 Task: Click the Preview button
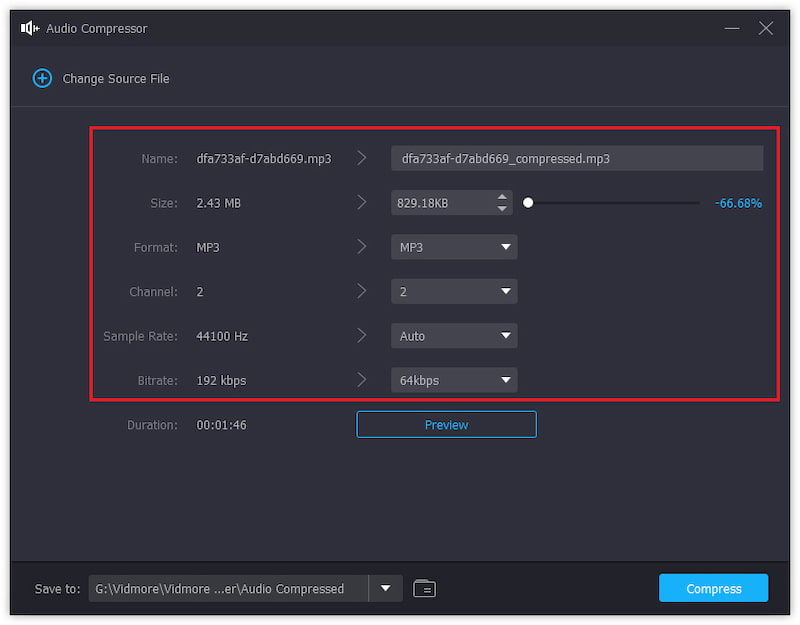[x=446, y=424]
